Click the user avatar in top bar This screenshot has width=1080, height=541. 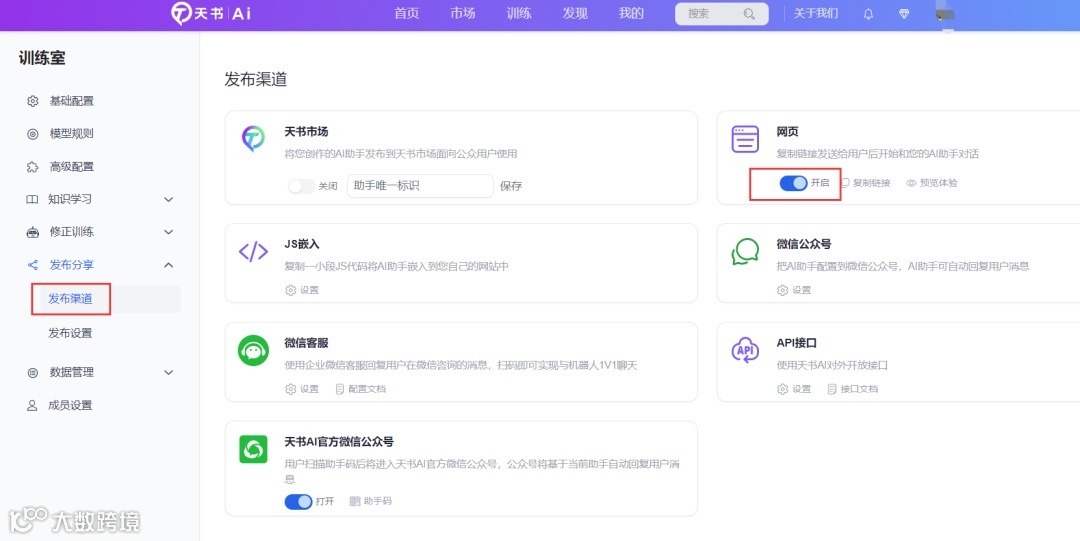point(945,14)
